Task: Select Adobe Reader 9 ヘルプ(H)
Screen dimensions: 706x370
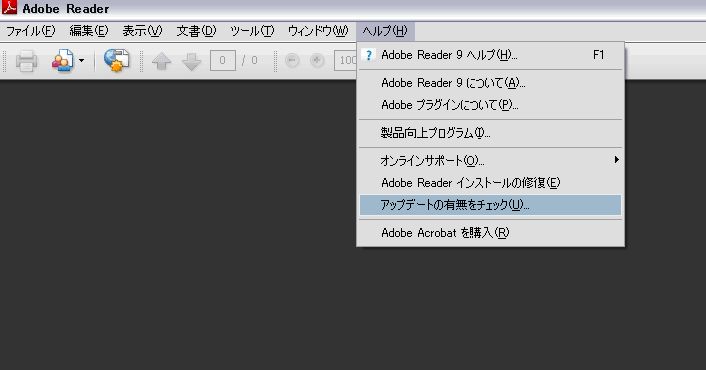Action: [490, 55]
